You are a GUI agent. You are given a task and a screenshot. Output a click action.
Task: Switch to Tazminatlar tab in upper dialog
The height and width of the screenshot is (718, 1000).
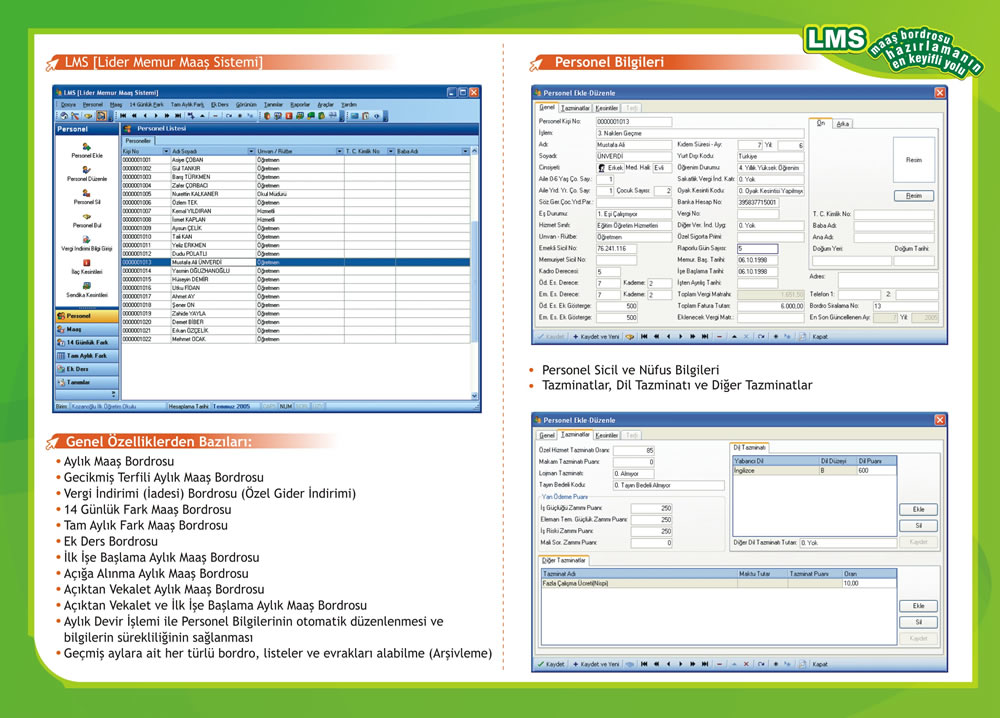tap(575, 108)
